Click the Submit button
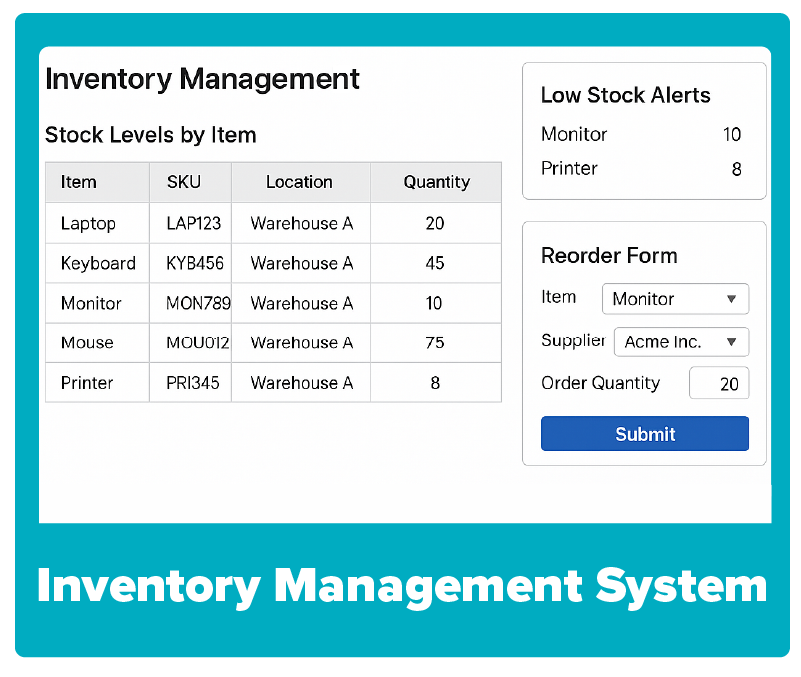 644,433
